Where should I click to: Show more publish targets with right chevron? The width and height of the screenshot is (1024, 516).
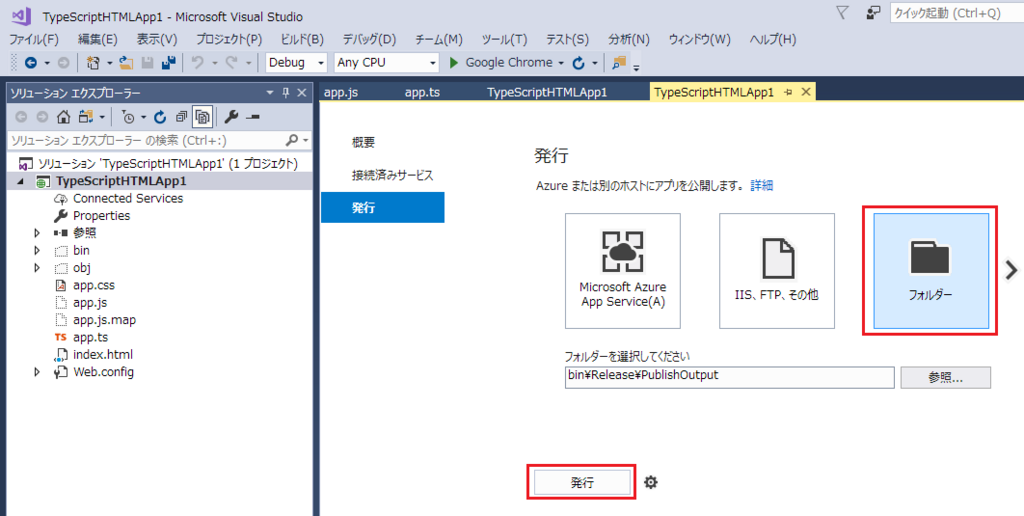tap(1011, 270)
